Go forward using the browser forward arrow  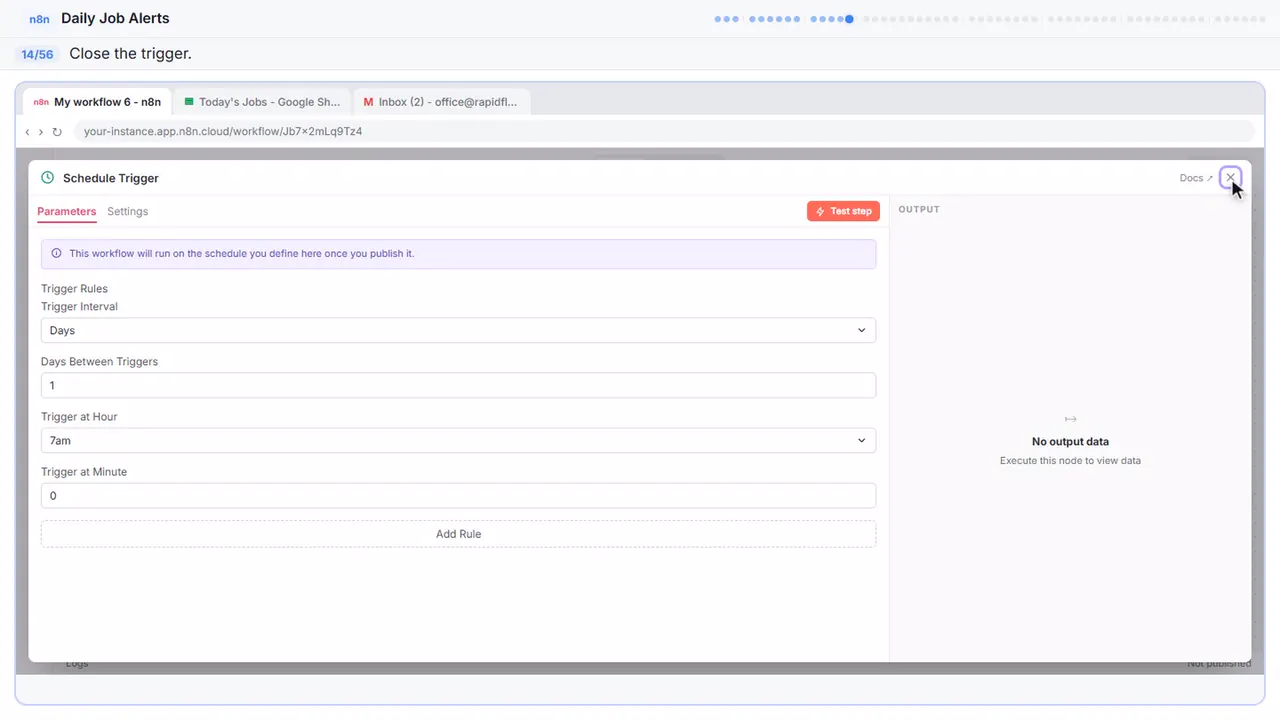tap(41, 131)
